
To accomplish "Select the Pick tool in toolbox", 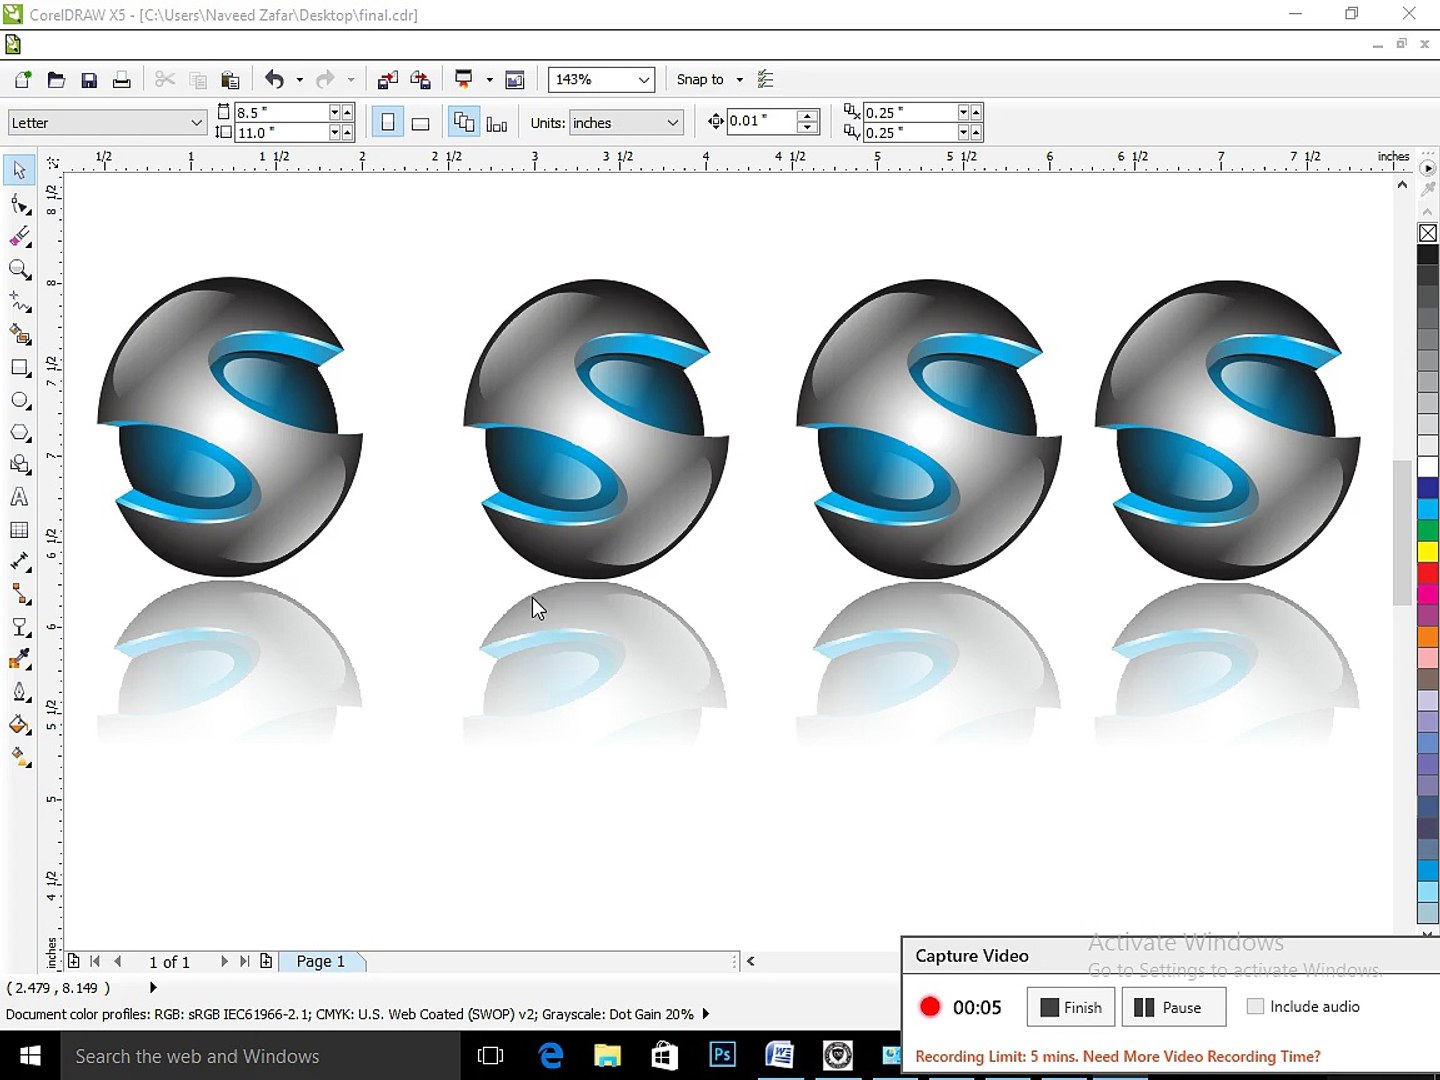I will 19,171.
